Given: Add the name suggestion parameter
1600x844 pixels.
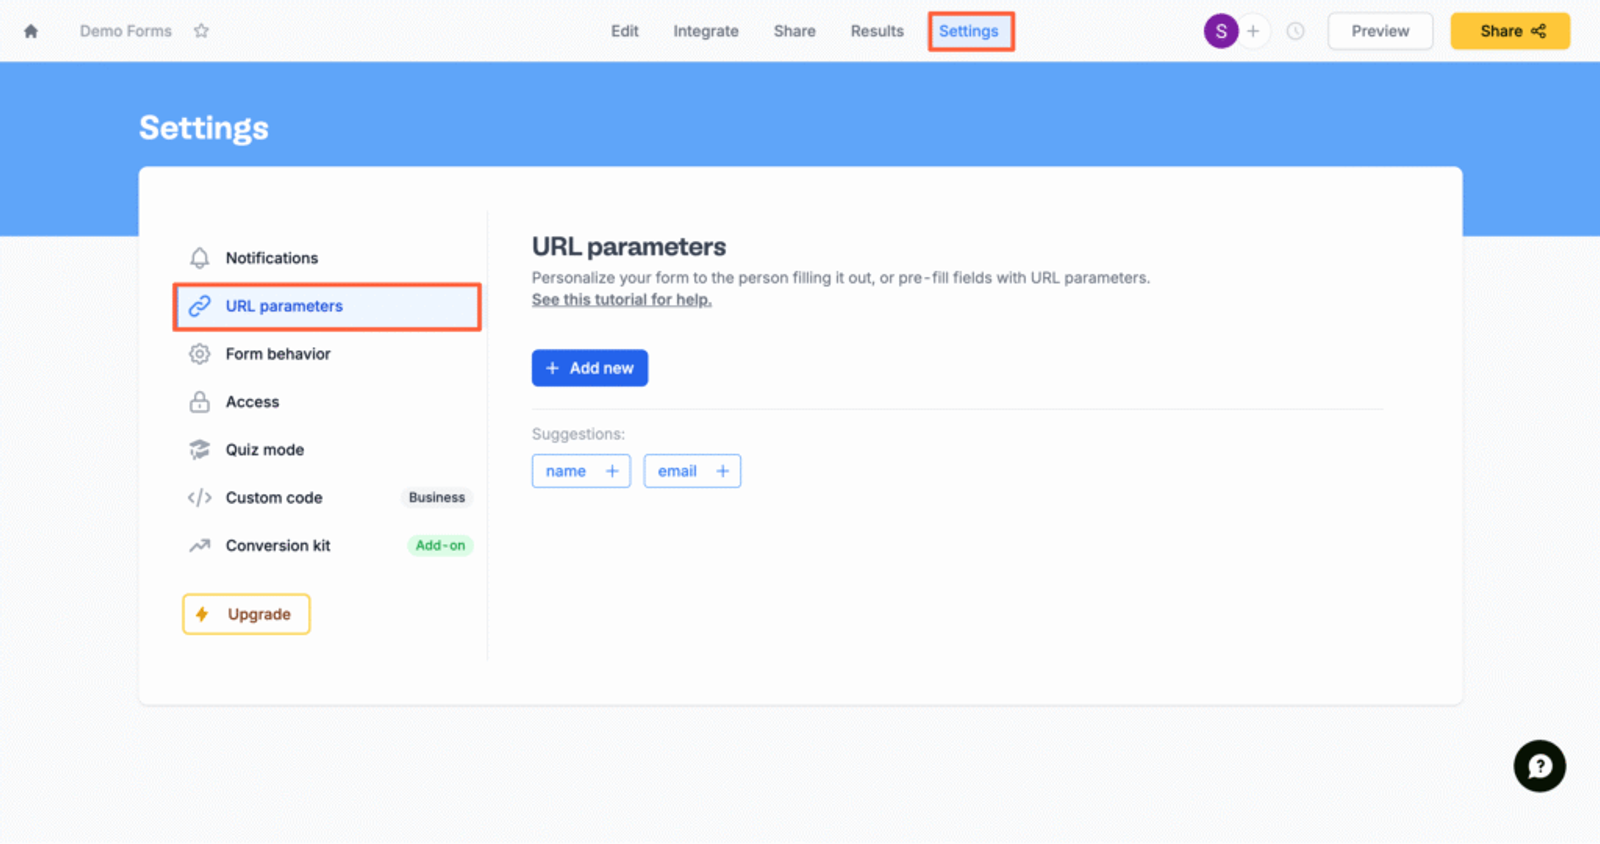Looking at the screenshot, I should point(581,471).
